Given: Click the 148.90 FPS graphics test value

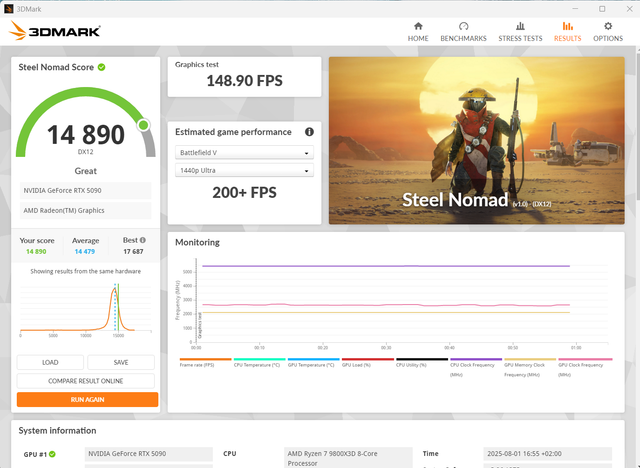Looking at the screenshot, I should click(x=244, y=81).
